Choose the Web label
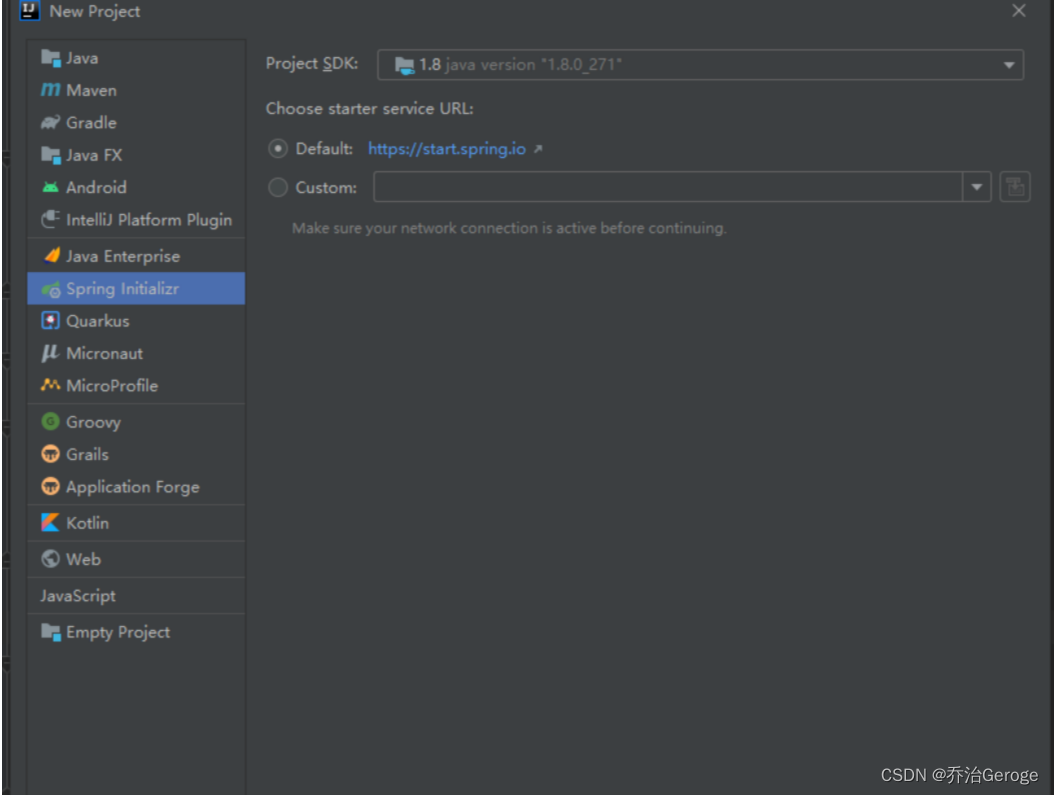The width and height of the screenshot is (1054, 795). click(83, 559)
